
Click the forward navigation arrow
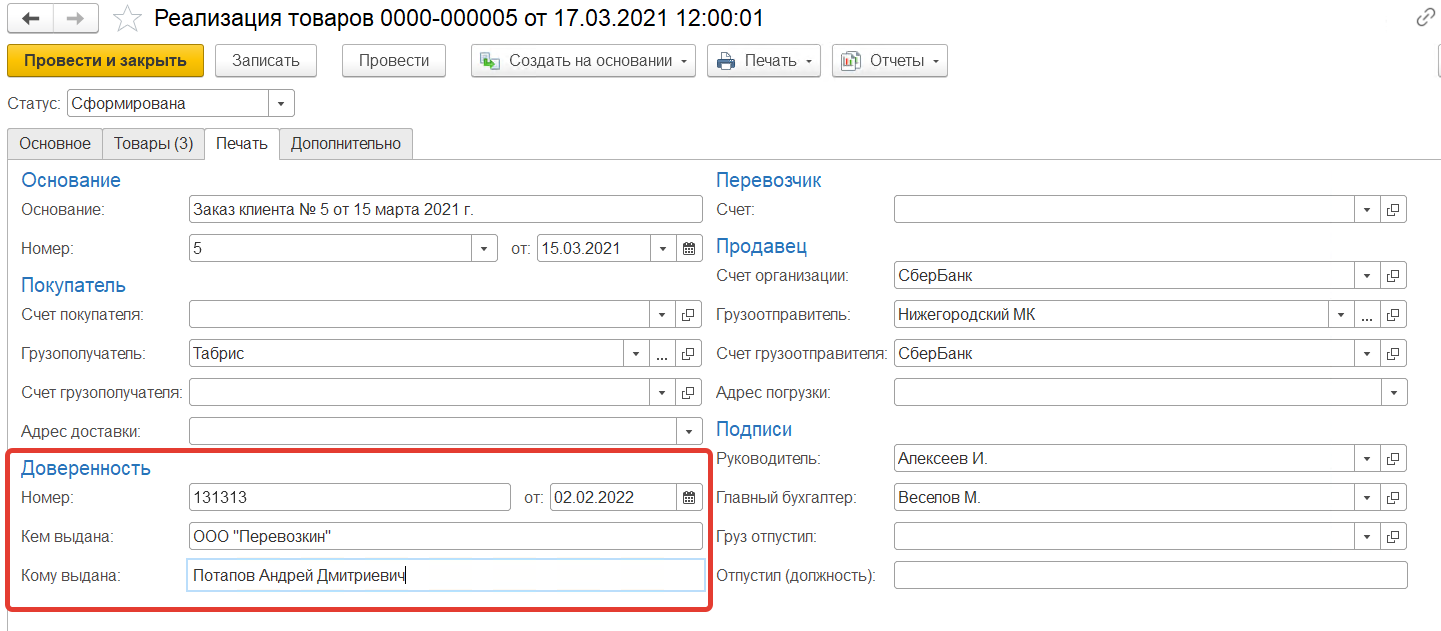pyautogui.click(x=75, y=19)
